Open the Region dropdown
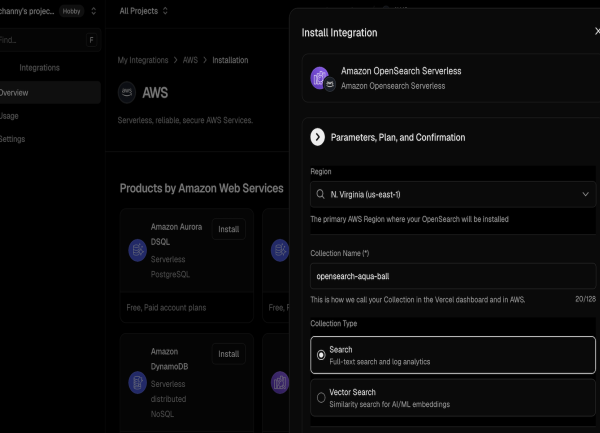The width and height of the screenshot is (600, 433). click(x=453, y=194)
